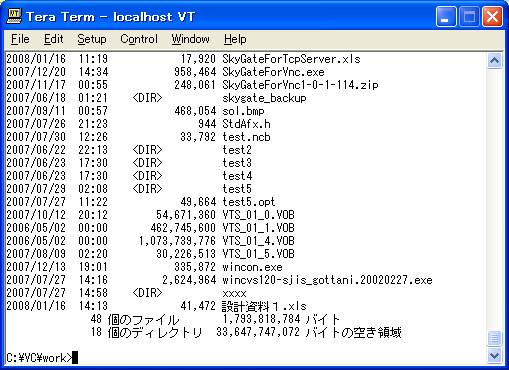Click test5.opt filename

(x=249, y=202)
